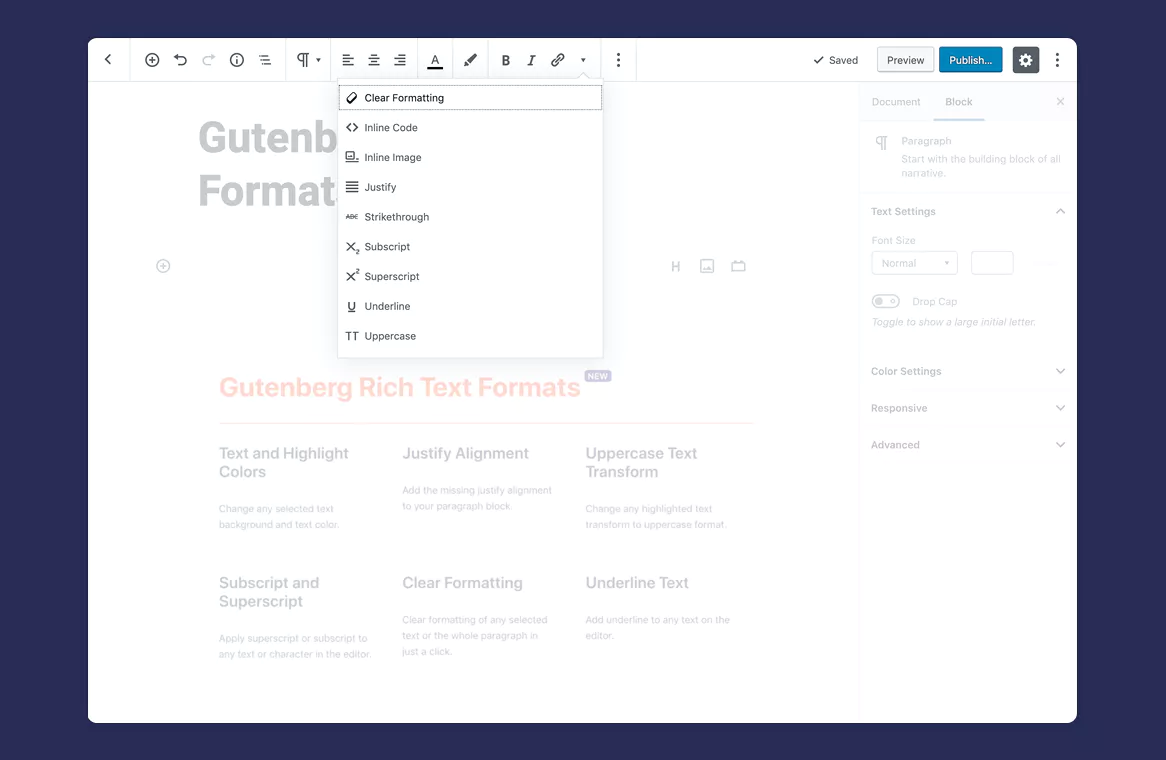Toggle the settings gear sidebar button
Screen dimensions: 1166x760
(x=1025, y=60)
